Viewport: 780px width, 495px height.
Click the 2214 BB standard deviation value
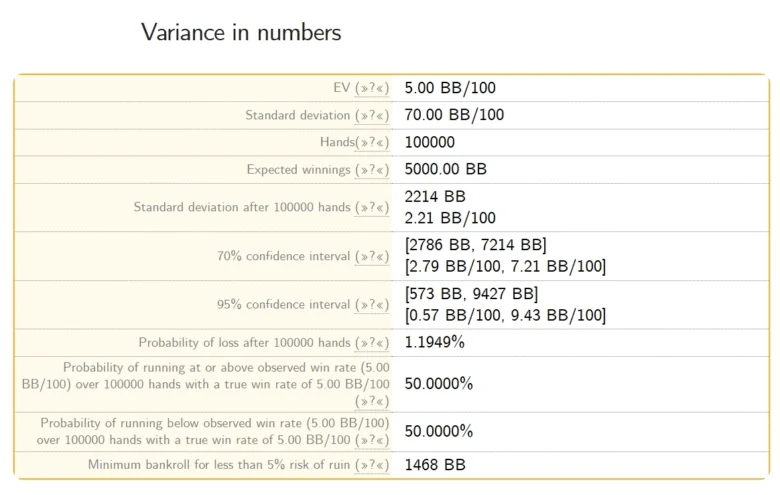click(x=435, y=196)
